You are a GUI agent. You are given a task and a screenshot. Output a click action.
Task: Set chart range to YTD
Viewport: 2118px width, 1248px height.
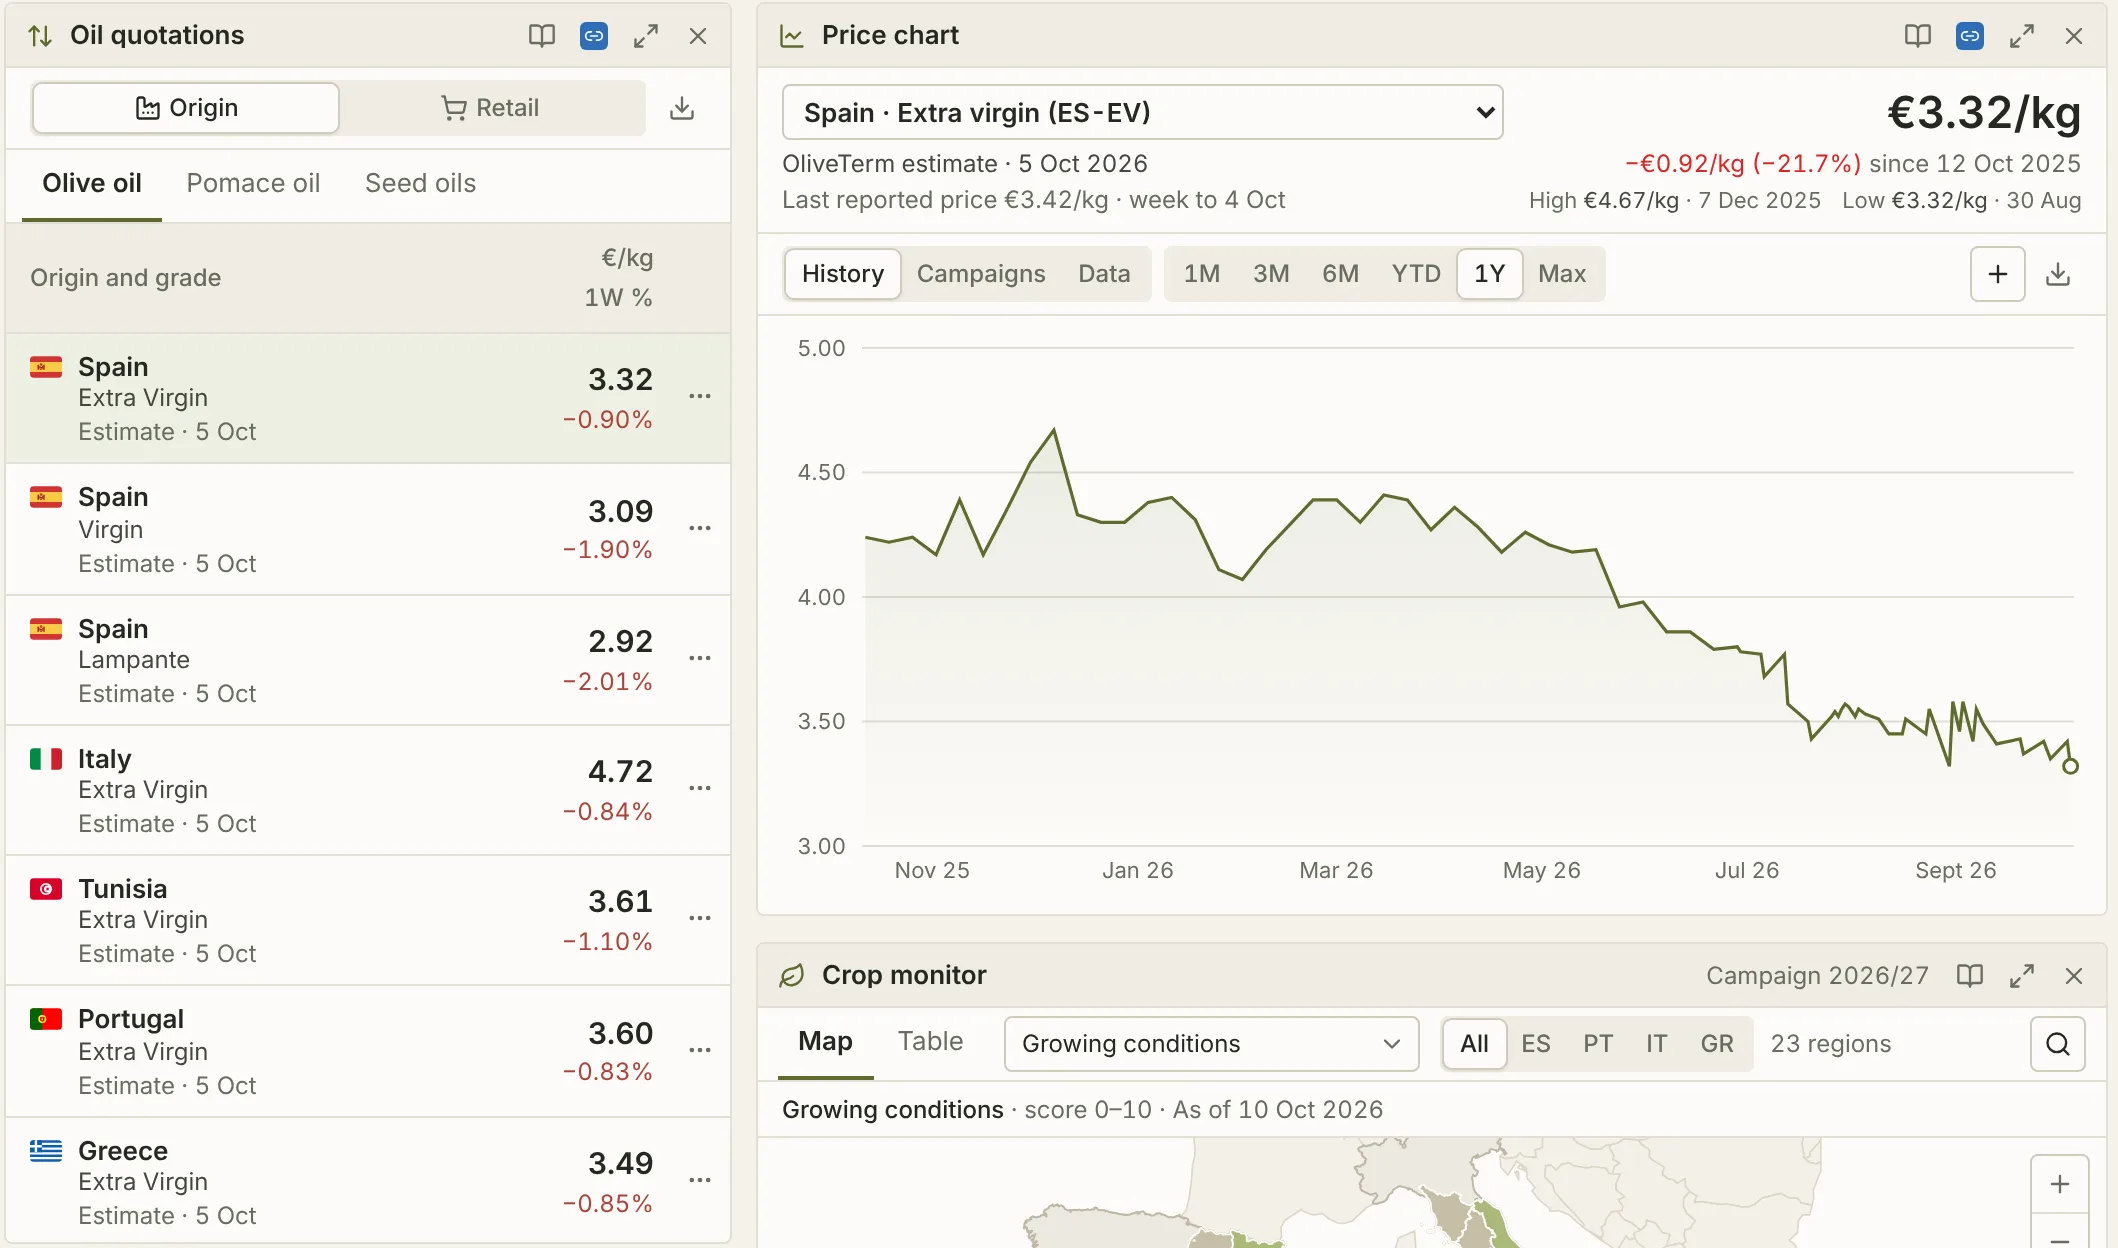(x=1416, y=274)
